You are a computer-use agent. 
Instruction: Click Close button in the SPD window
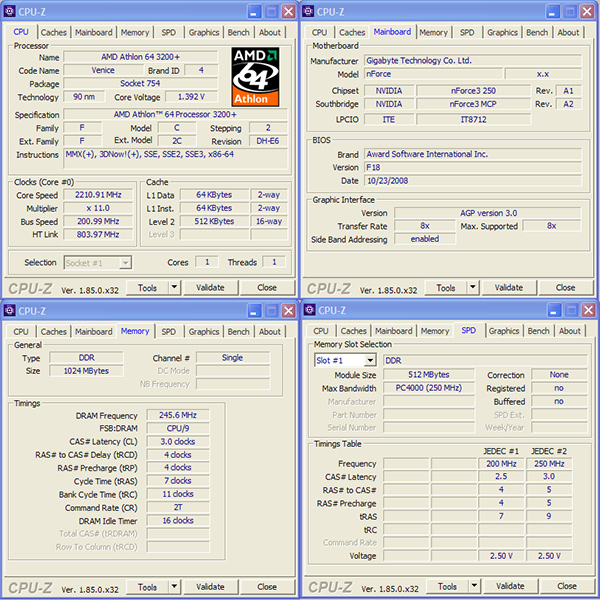[567, 586]
